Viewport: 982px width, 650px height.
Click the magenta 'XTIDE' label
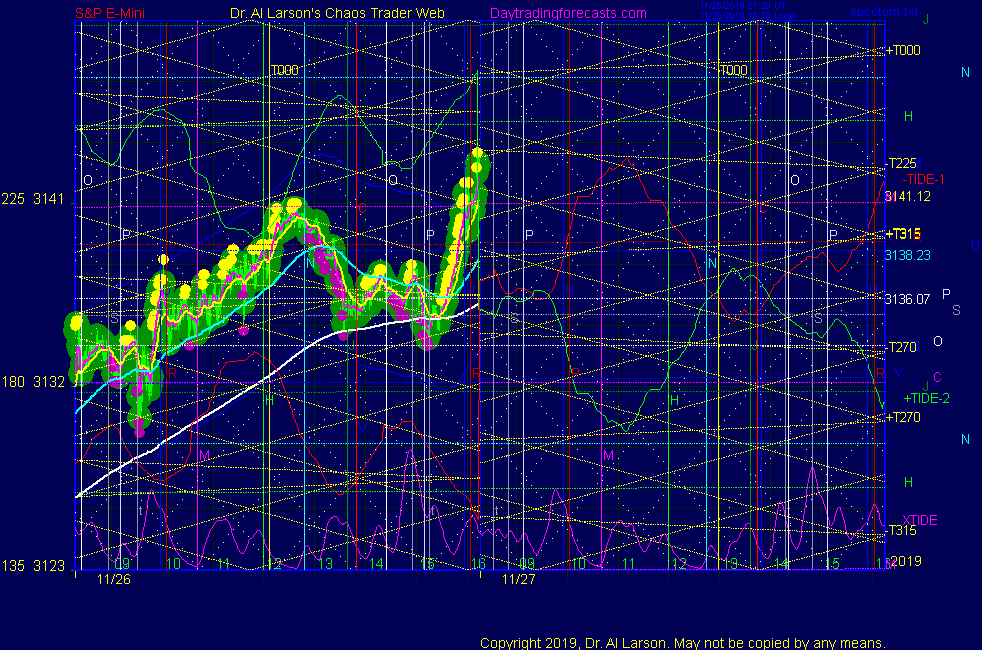point(919,520)
